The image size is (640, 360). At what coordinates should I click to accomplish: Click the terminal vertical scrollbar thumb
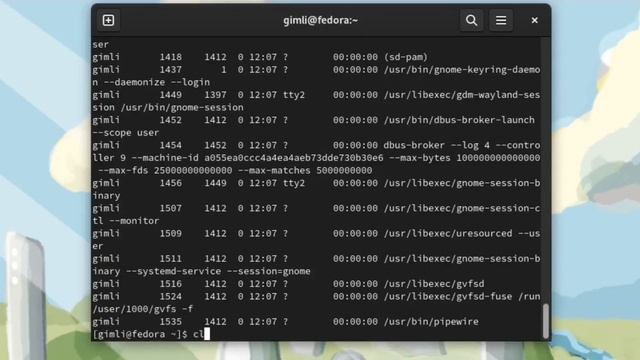546,321
